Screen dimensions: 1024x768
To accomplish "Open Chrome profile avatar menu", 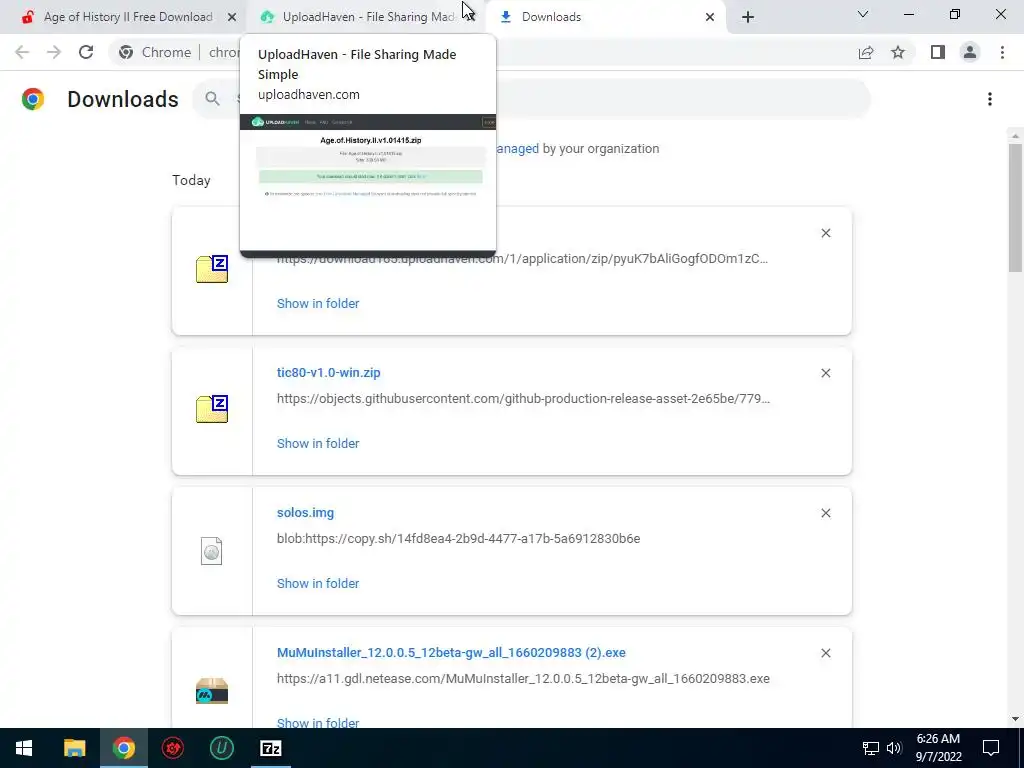I will click(970, 52).
